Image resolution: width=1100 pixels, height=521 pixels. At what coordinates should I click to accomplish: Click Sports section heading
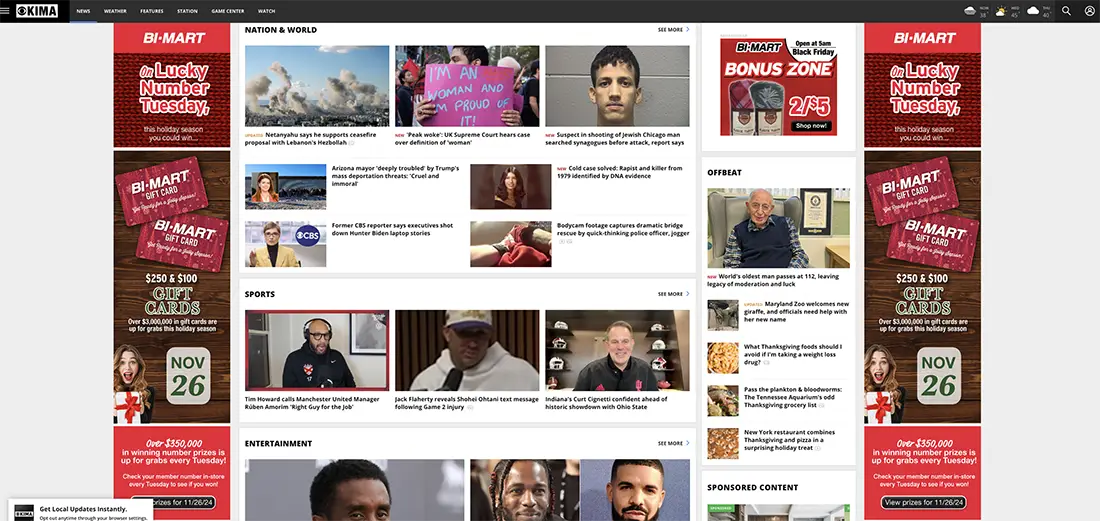(x=260, y=295)
